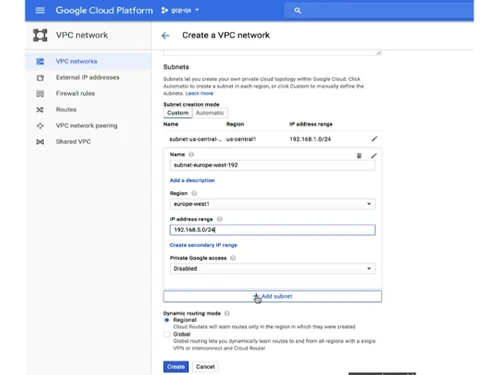Viewport: 500px width, 375px height.
Task: Open Firewall rules page
Action: (88, 94)
